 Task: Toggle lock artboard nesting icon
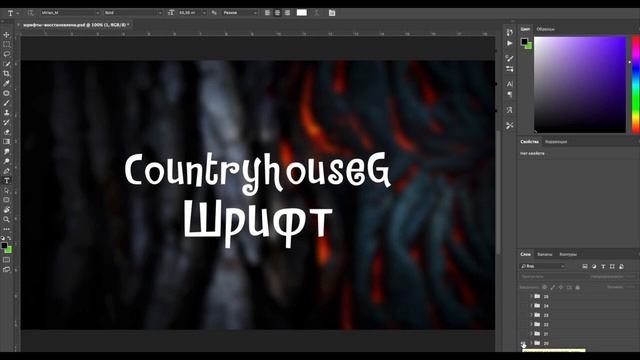click(569, 287)
